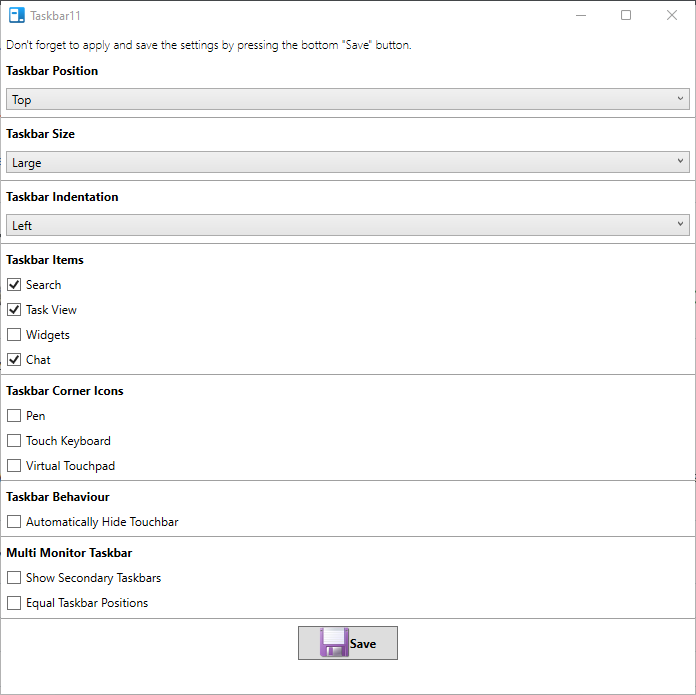Enable the Pen corner icon
The image size is (696, 695).
pyautogui.click(x=14, y=416)
